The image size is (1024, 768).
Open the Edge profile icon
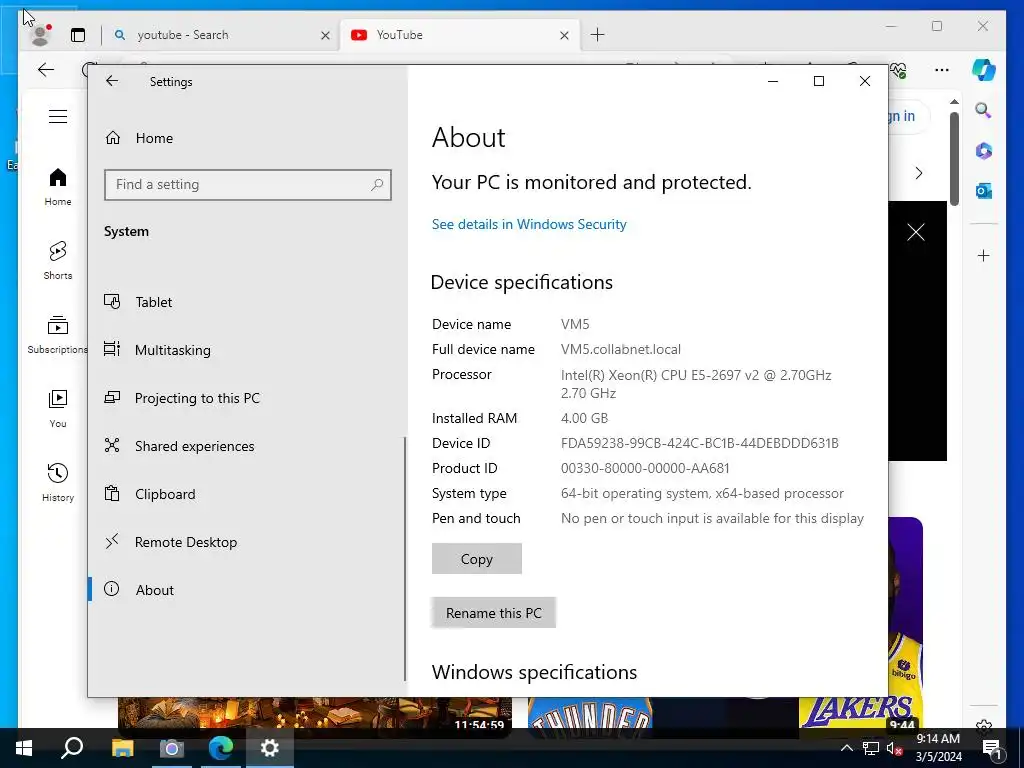point(40,35)
